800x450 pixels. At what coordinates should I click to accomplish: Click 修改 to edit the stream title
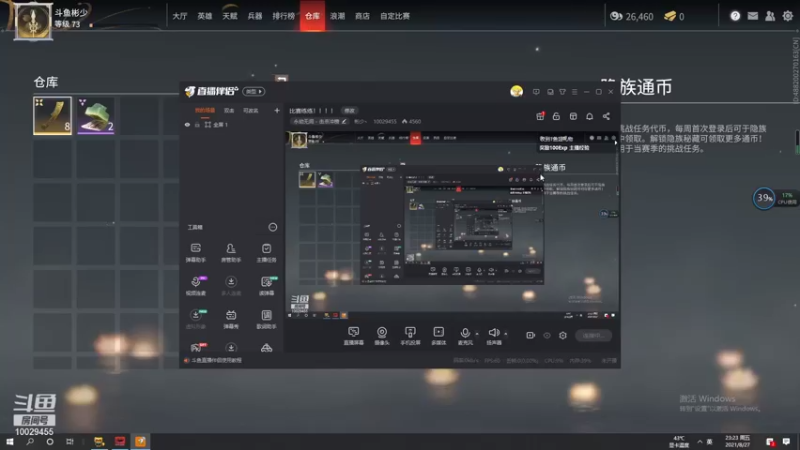click(349, 110)
